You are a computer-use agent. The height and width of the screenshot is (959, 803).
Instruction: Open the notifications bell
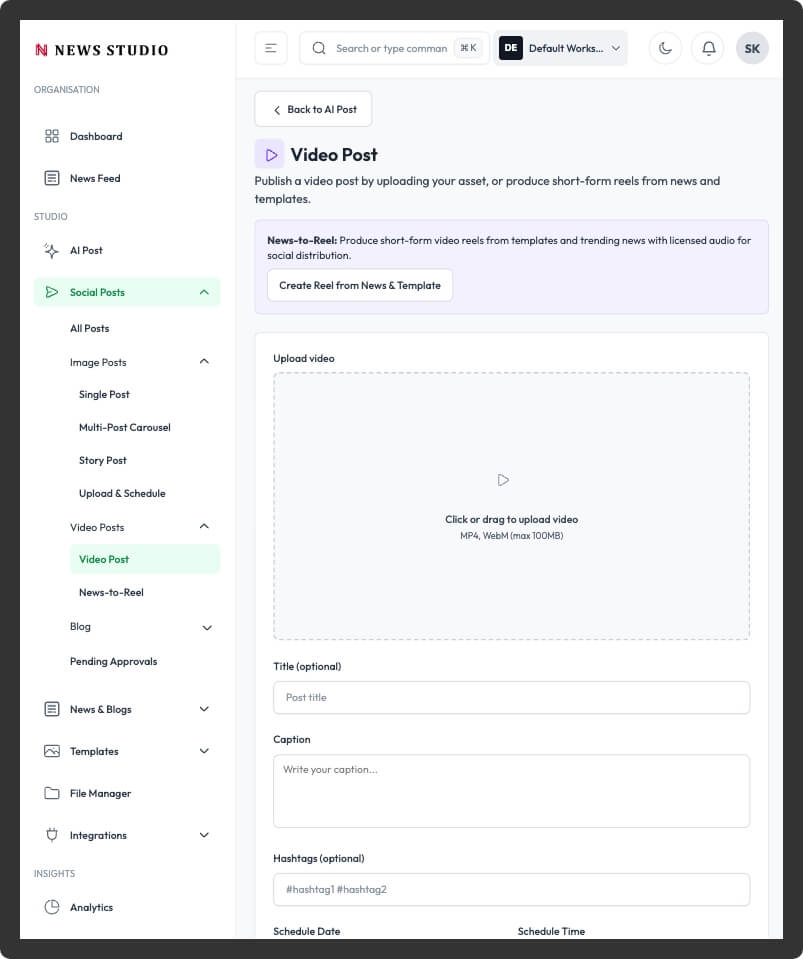coord(708,48)
